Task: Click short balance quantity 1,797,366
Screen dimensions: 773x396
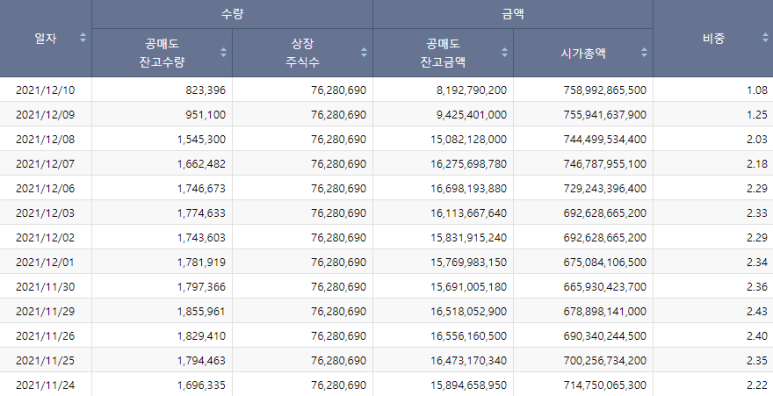Action: [202, 287]
